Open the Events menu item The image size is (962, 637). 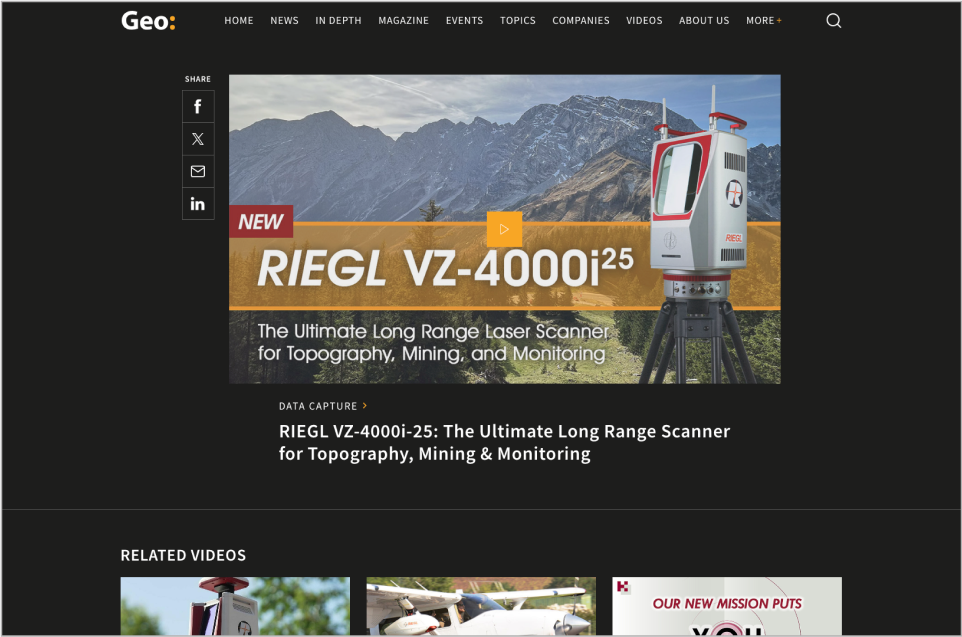tap(464, 21)
